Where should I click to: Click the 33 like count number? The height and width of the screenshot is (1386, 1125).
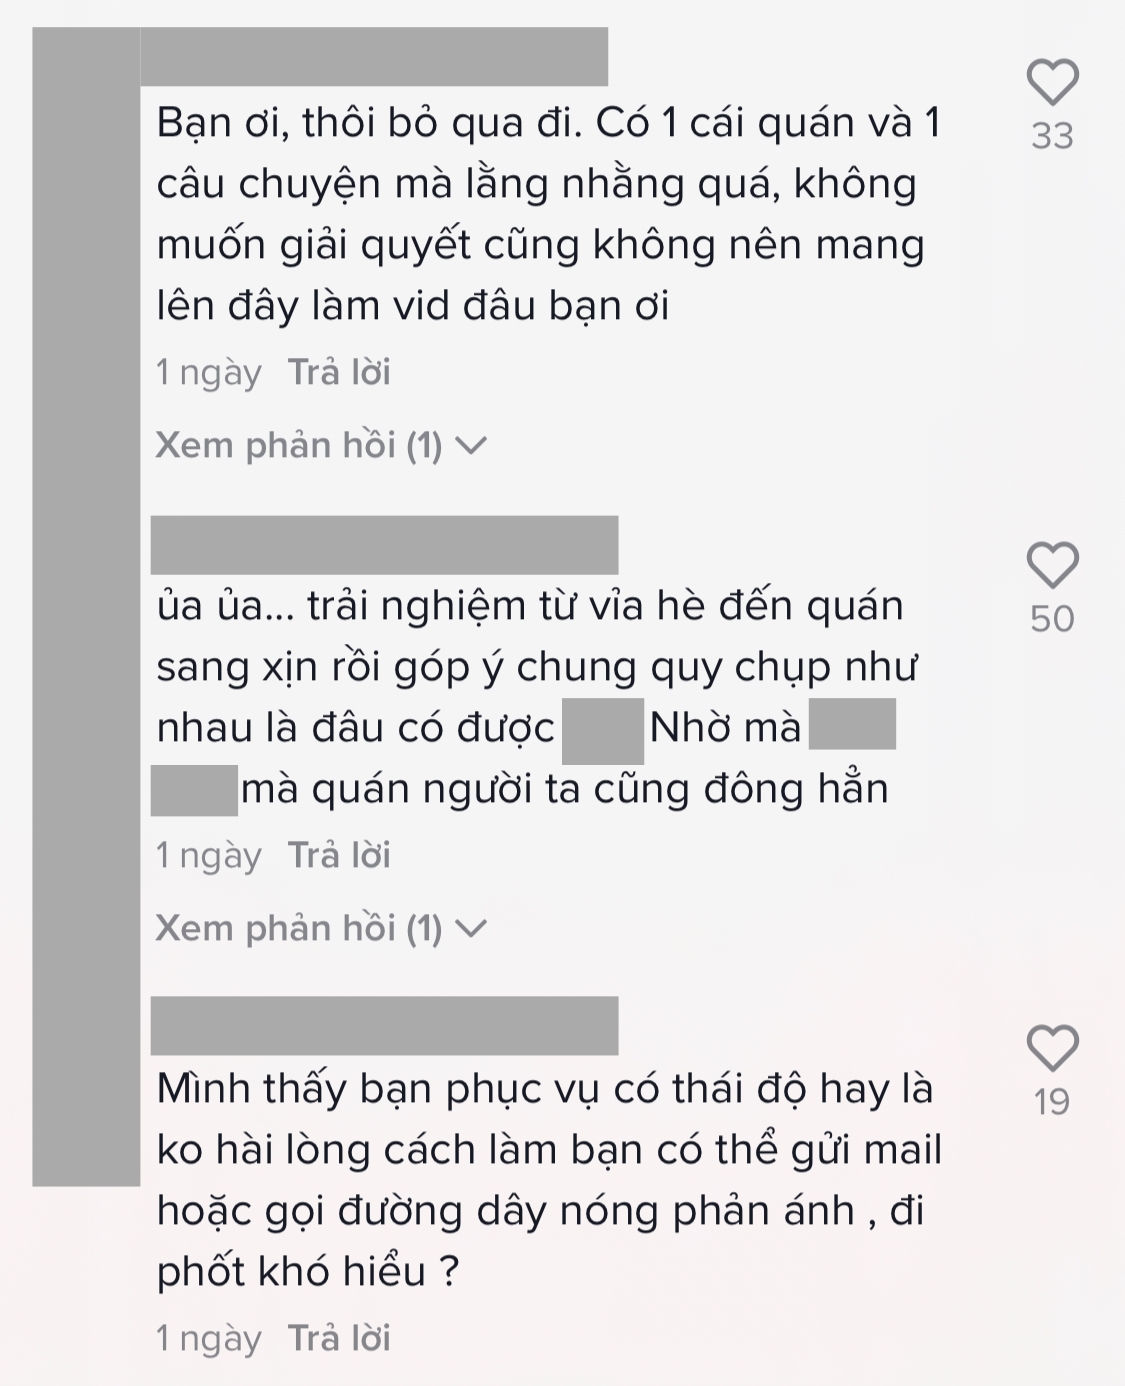(1052, 136)
